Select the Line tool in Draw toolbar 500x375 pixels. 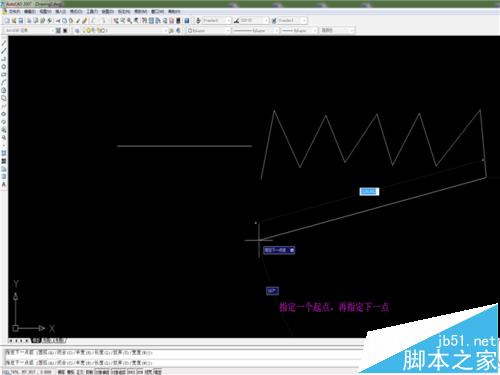(x=4, y=43)
